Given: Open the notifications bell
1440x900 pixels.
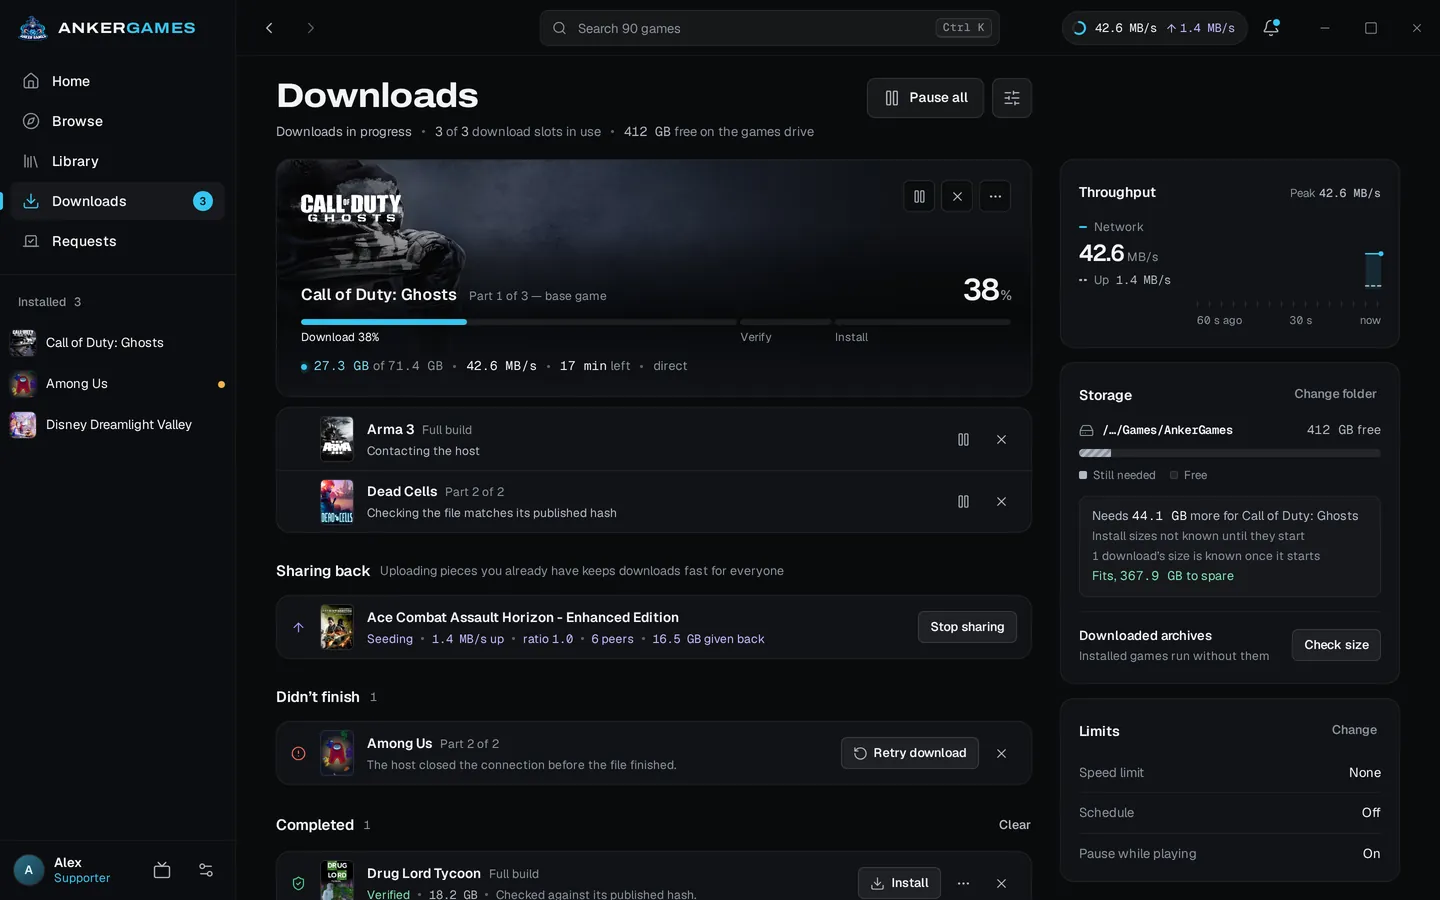Looking at the screenshot, I should point(1271,28).
